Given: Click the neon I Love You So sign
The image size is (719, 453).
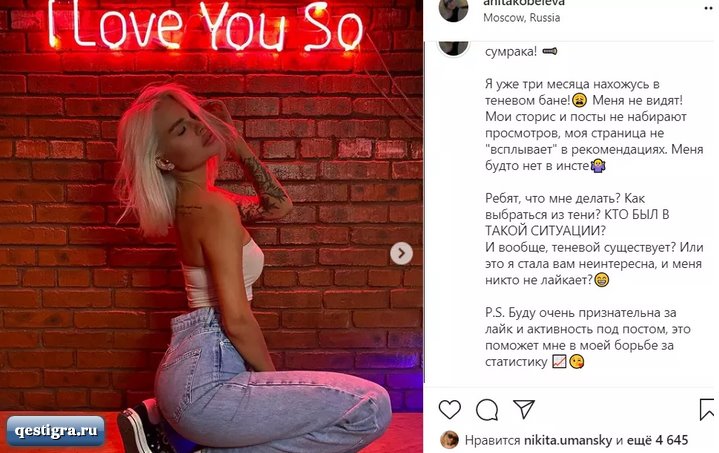Looking at the screenshot, I should tap(206, 25).
